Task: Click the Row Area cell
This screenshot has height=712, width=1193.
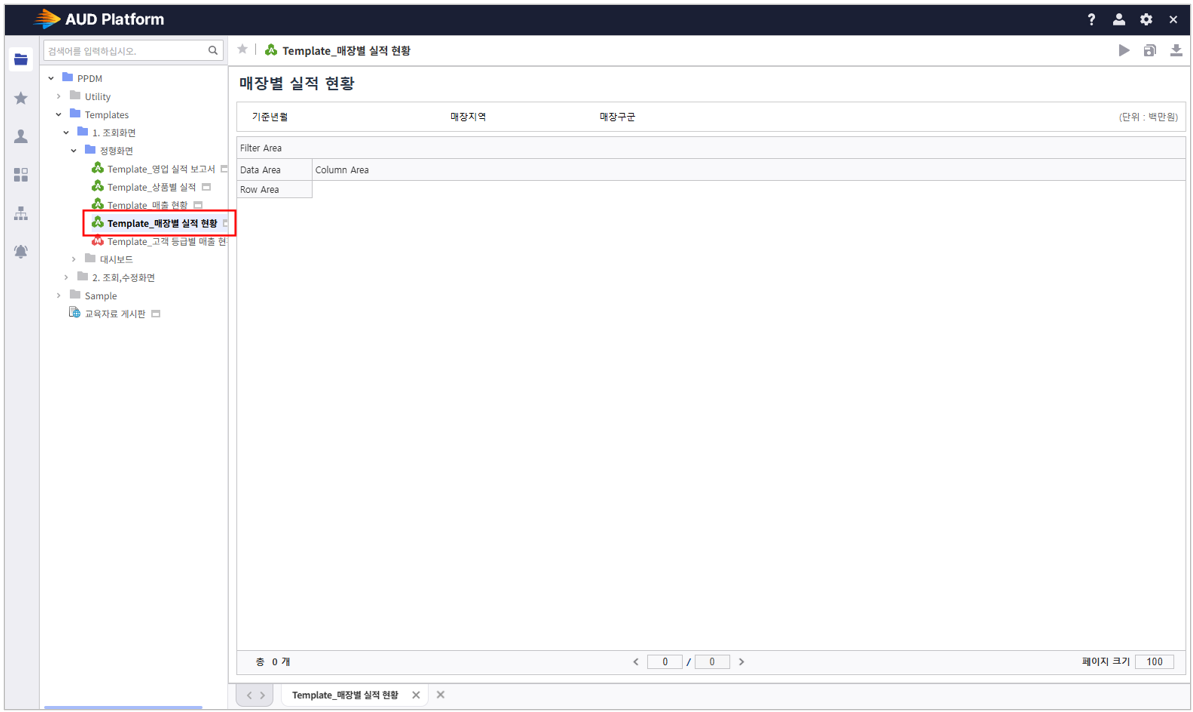Action: coord(274,189)
